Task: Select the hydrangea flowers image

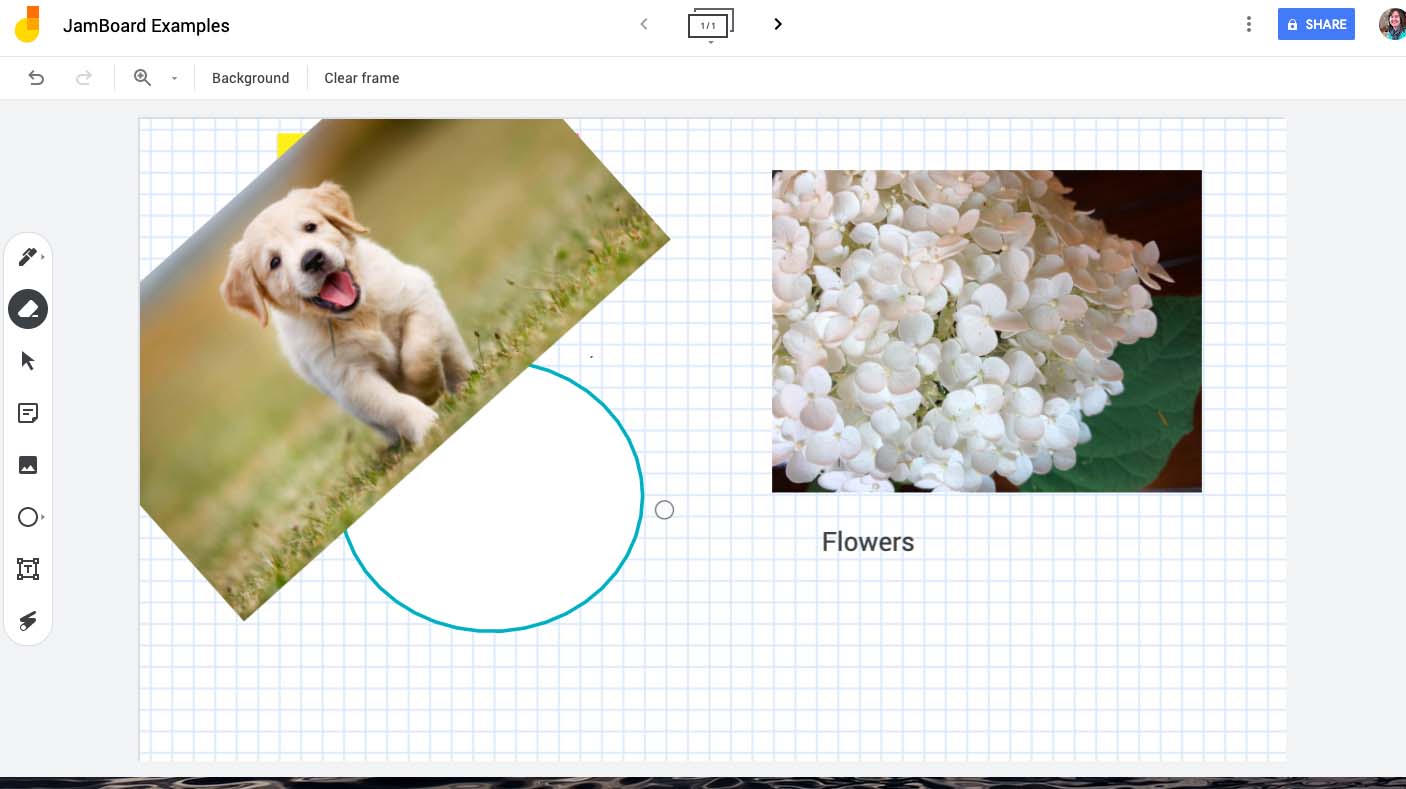Action: 987,331
